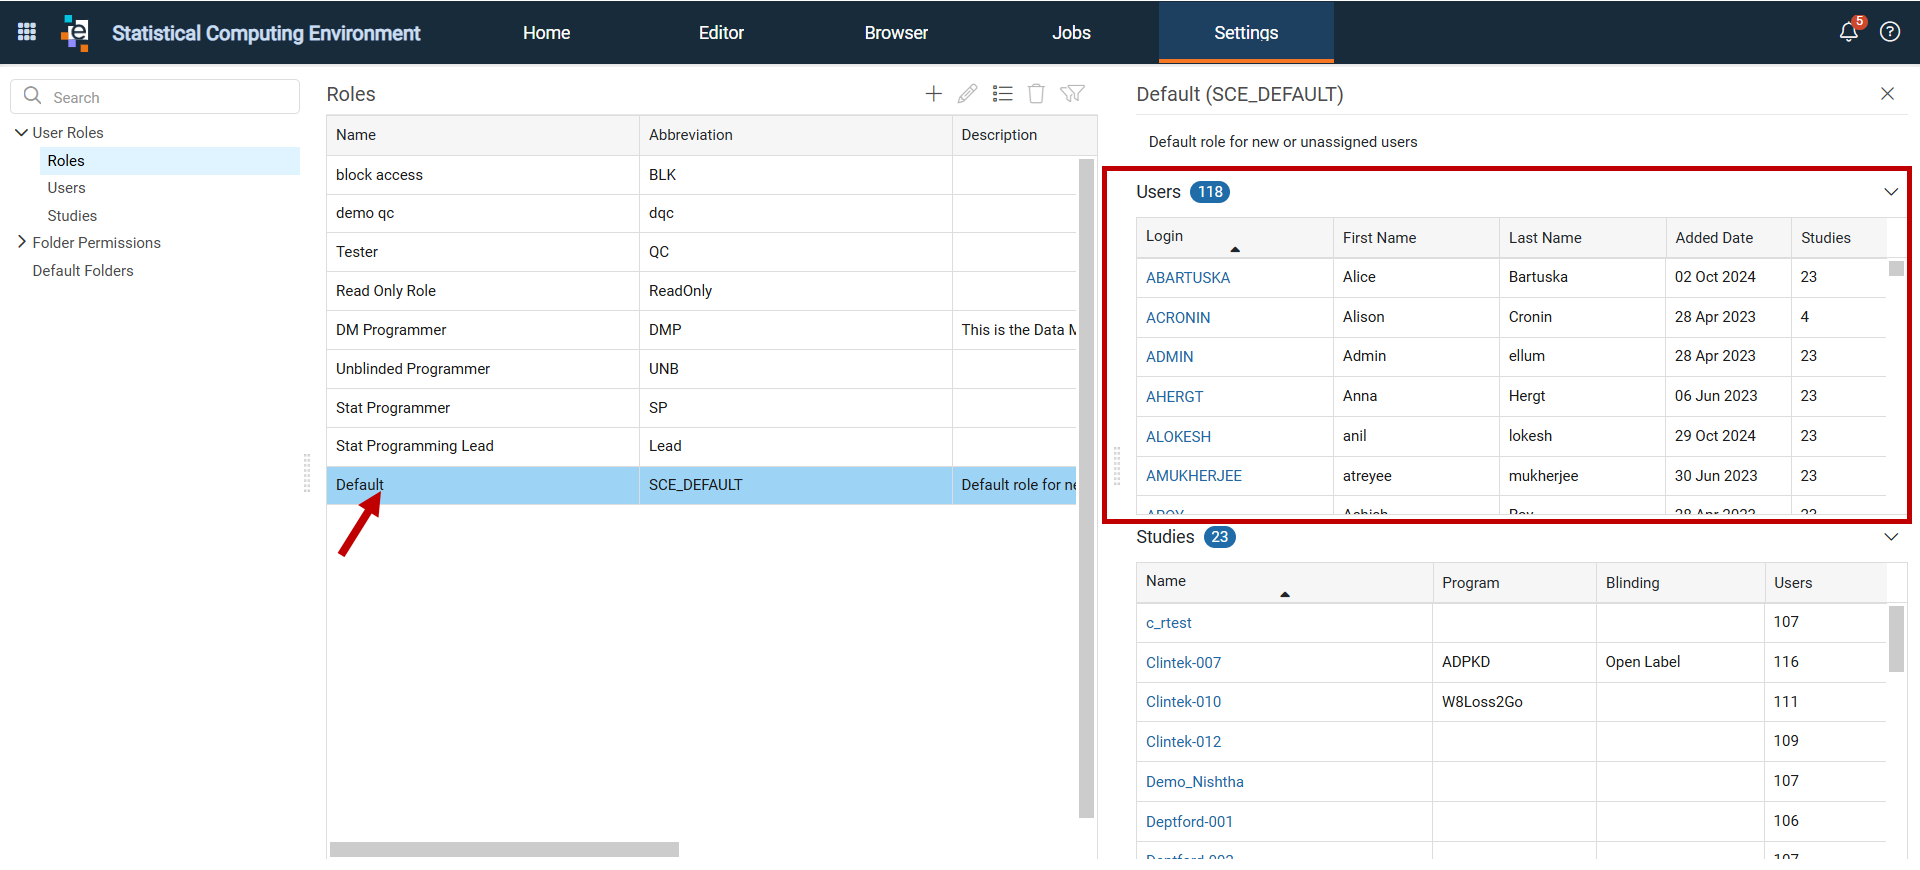Select Users in the sidebar tree

pos(66,188)
